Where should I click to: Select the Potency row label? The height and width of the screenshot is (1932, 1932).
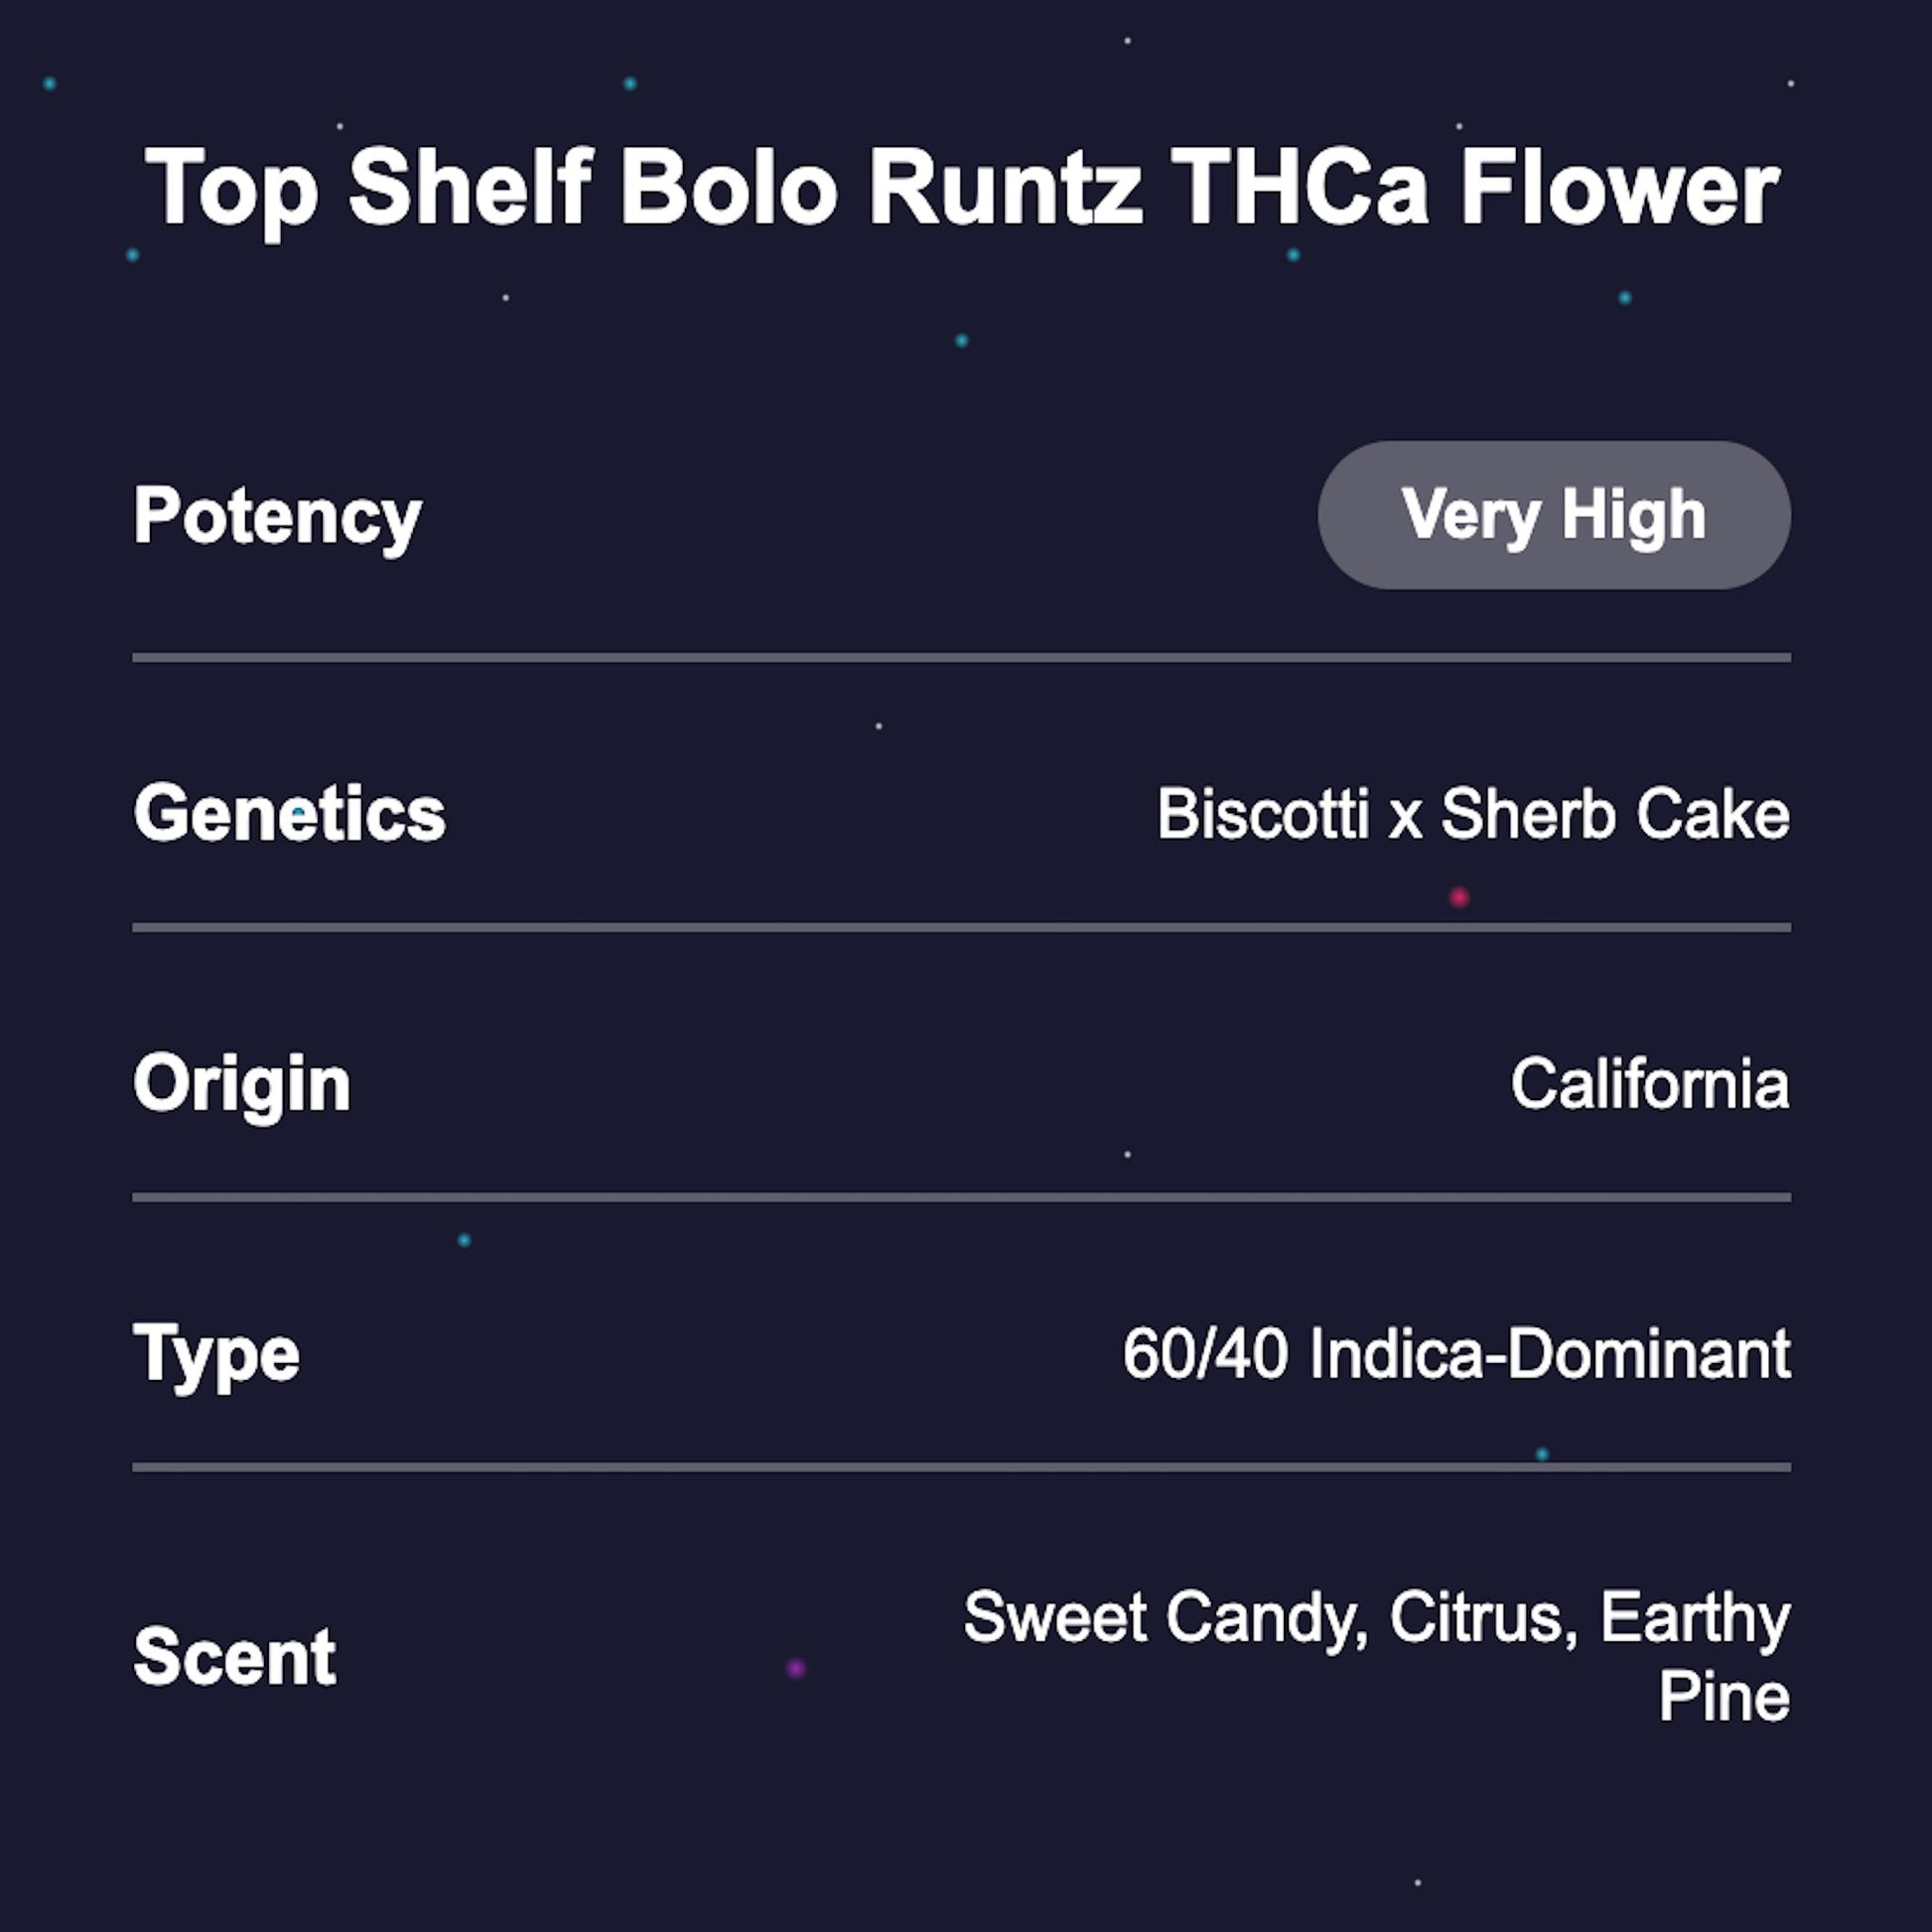coord(277,517)
